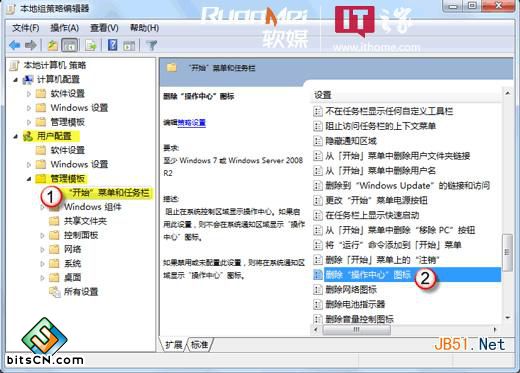This screenshot has width=520, height=373.
Task: Select 删除「开始」菜单上的"注销" policy
Action: click(x=382, y=260)
